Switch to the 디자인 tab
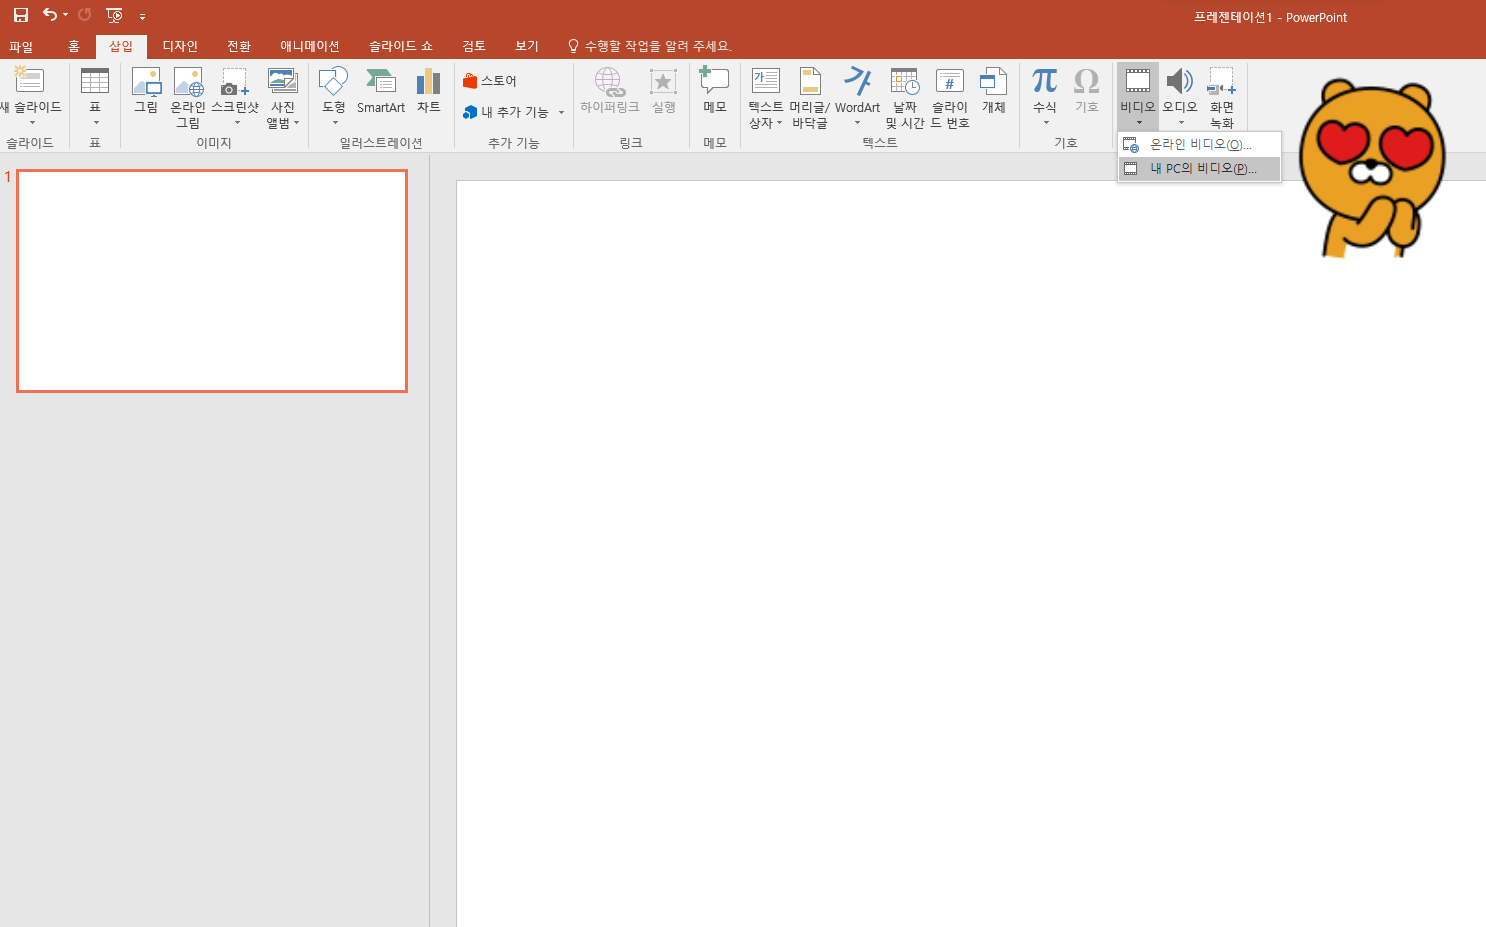The image size is (1486, 927). 180,46
